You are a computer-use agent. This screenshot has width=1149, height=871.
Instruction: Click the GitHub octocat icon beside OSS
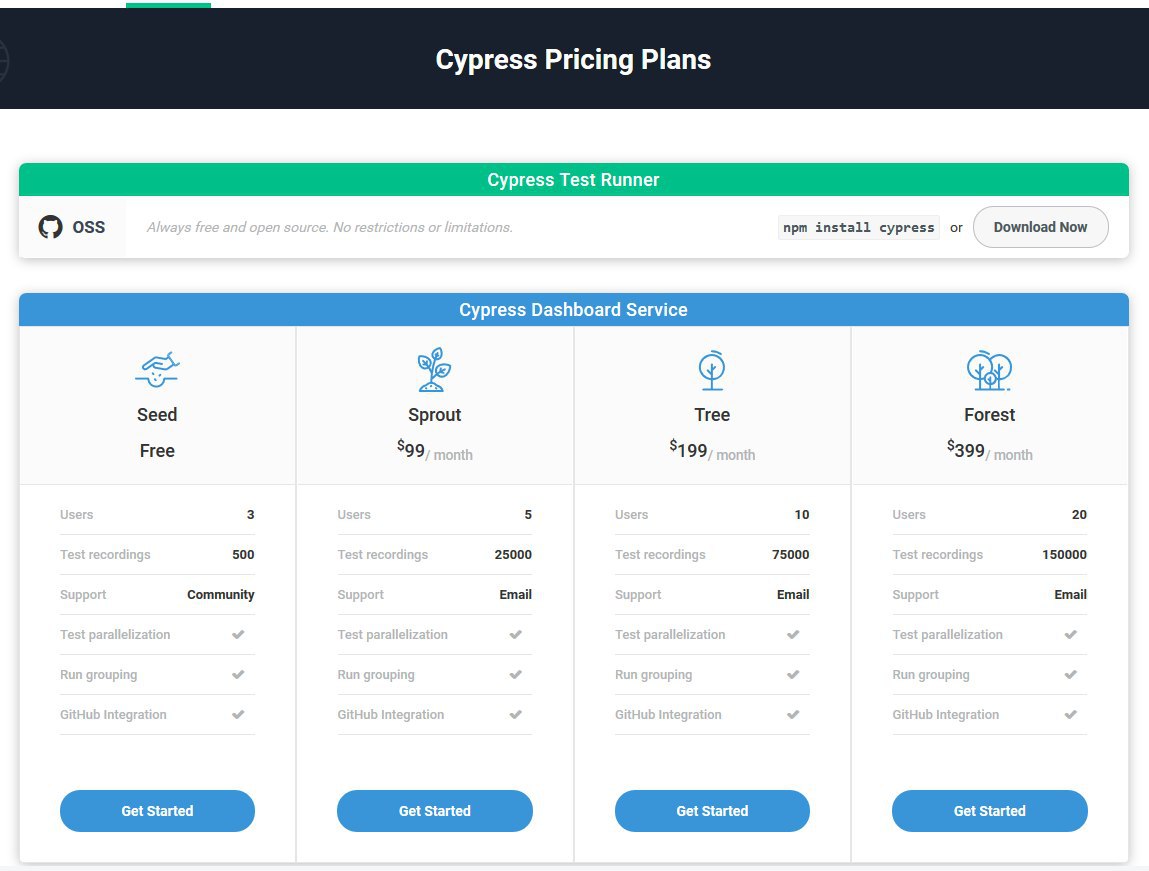coord(51,227)
